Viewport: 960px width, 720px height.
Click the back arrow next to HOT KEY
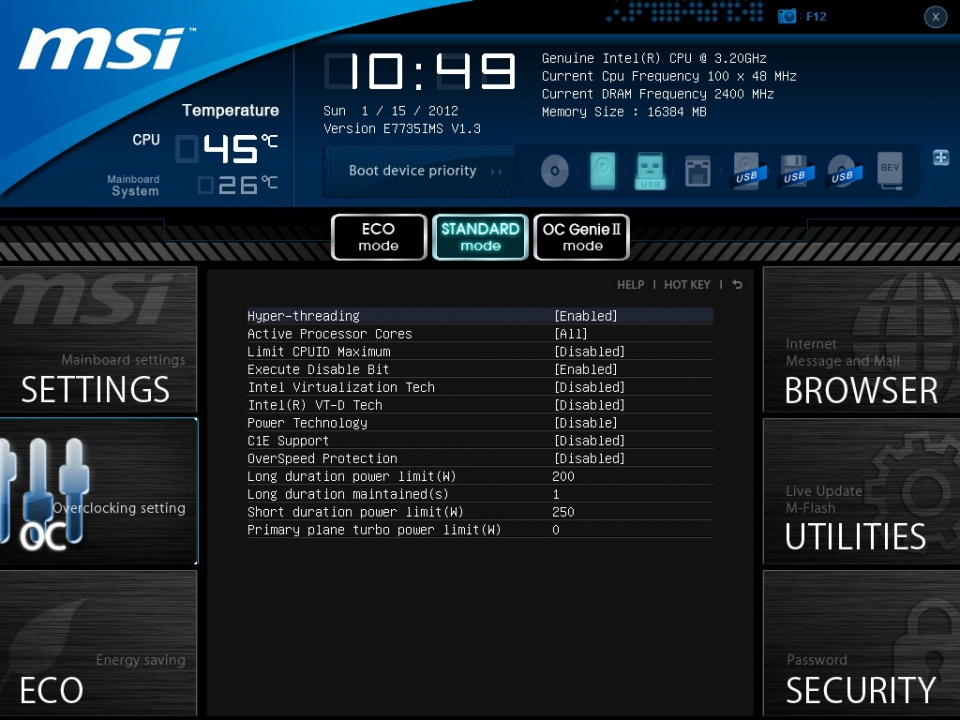click(x=737, y=285)
